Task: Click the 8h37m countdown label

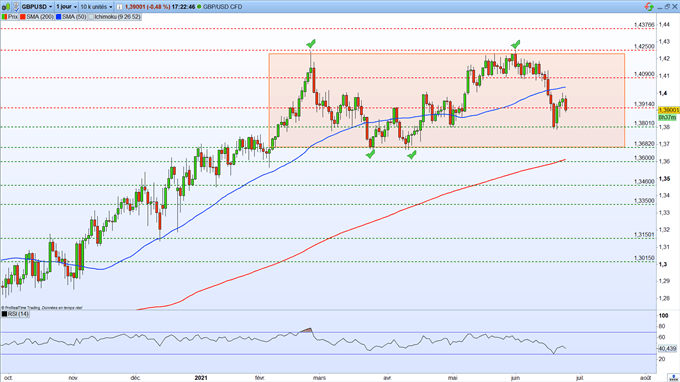Action: click(x=667, y=118)
